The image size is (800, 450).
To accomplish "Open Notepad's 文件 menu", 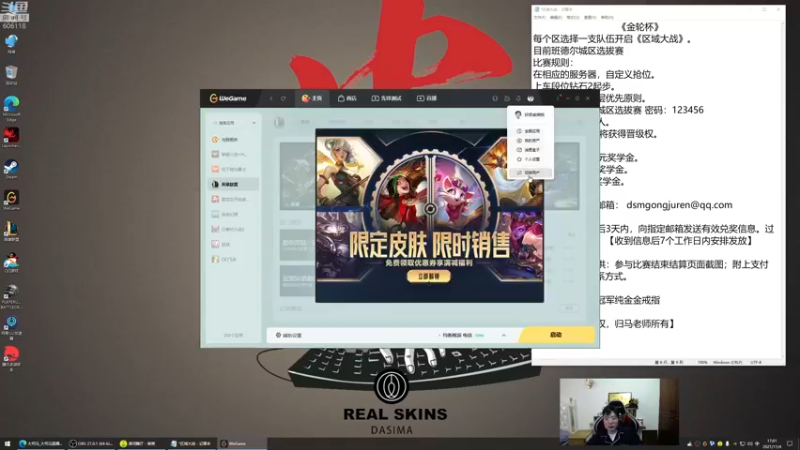I will tap(539, 17).
